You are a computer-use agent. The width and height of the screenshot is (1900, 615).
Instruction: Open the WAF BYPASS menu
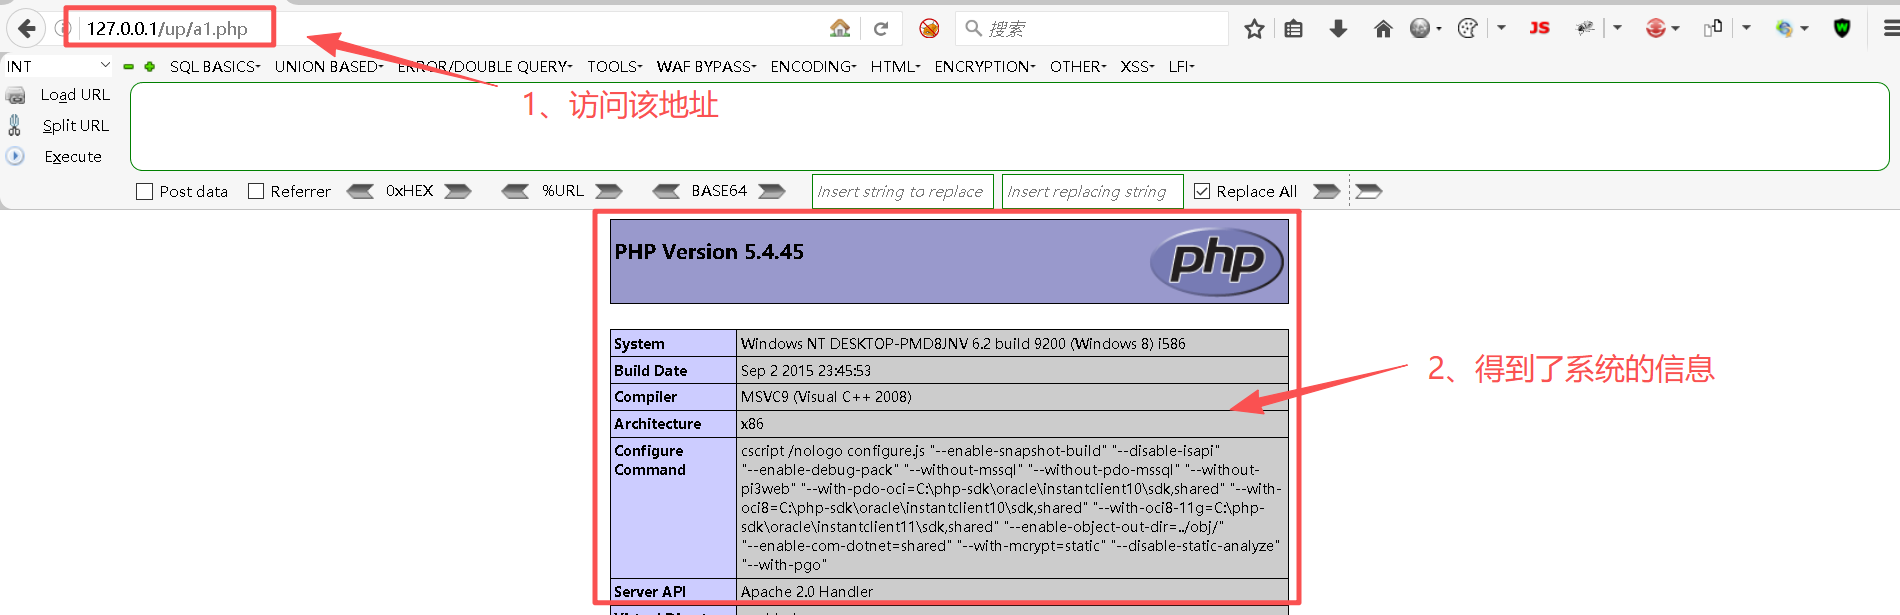(707, 66)
